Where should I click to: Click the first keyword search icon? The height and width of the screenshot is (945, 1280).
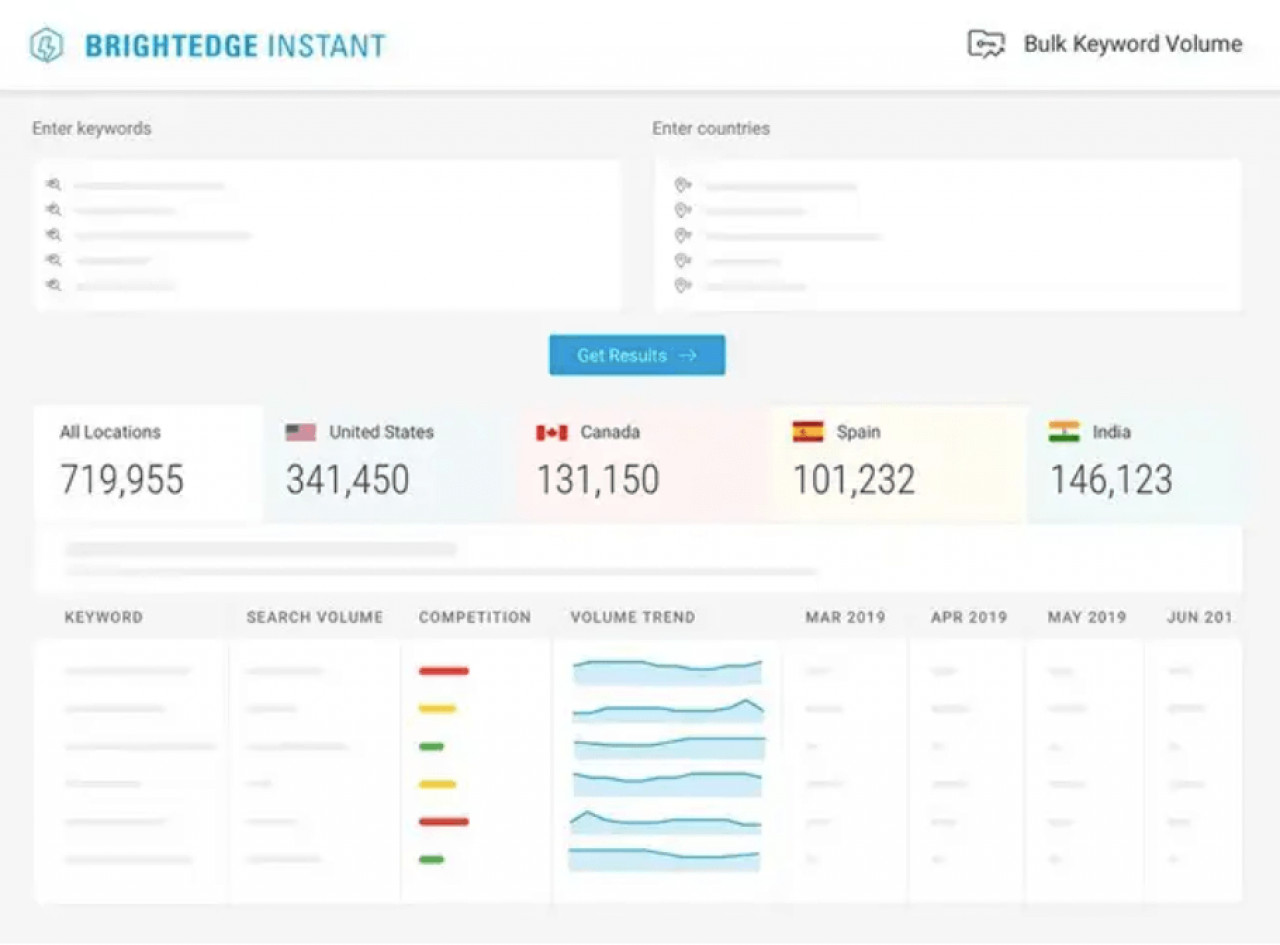coord(54,185)
